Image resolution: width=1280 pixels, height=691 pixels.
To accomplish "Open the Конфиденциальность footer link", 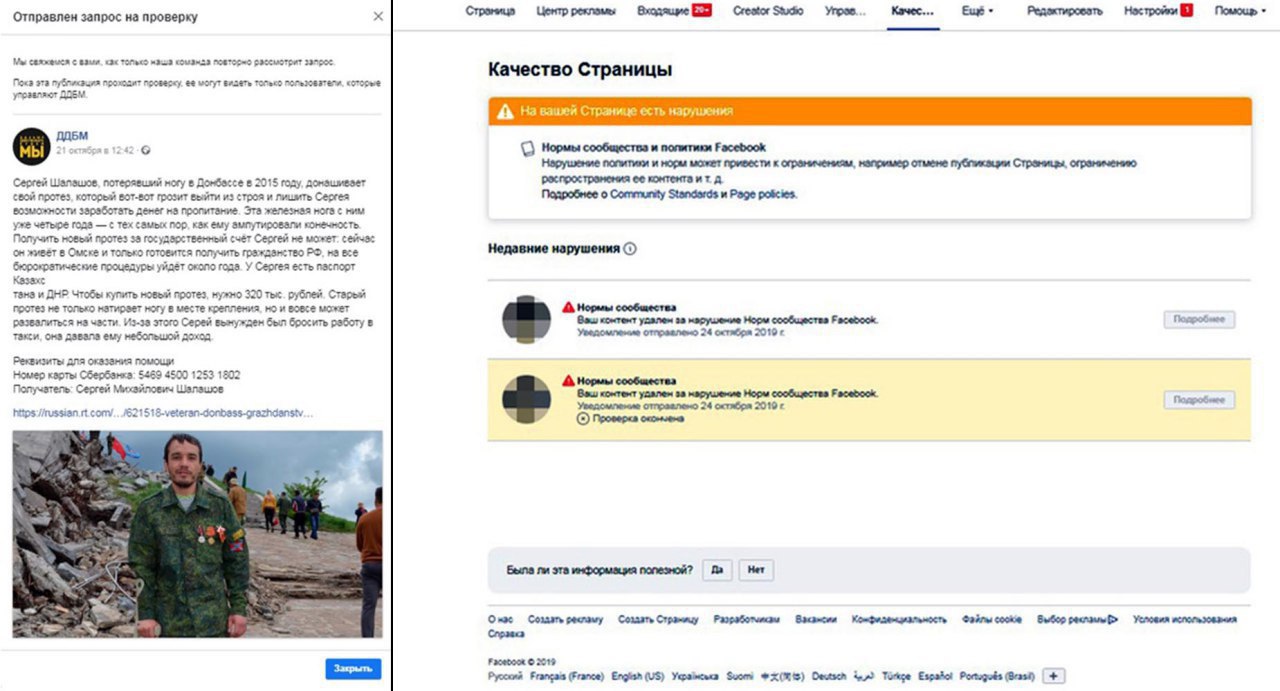I will [899, 620].
